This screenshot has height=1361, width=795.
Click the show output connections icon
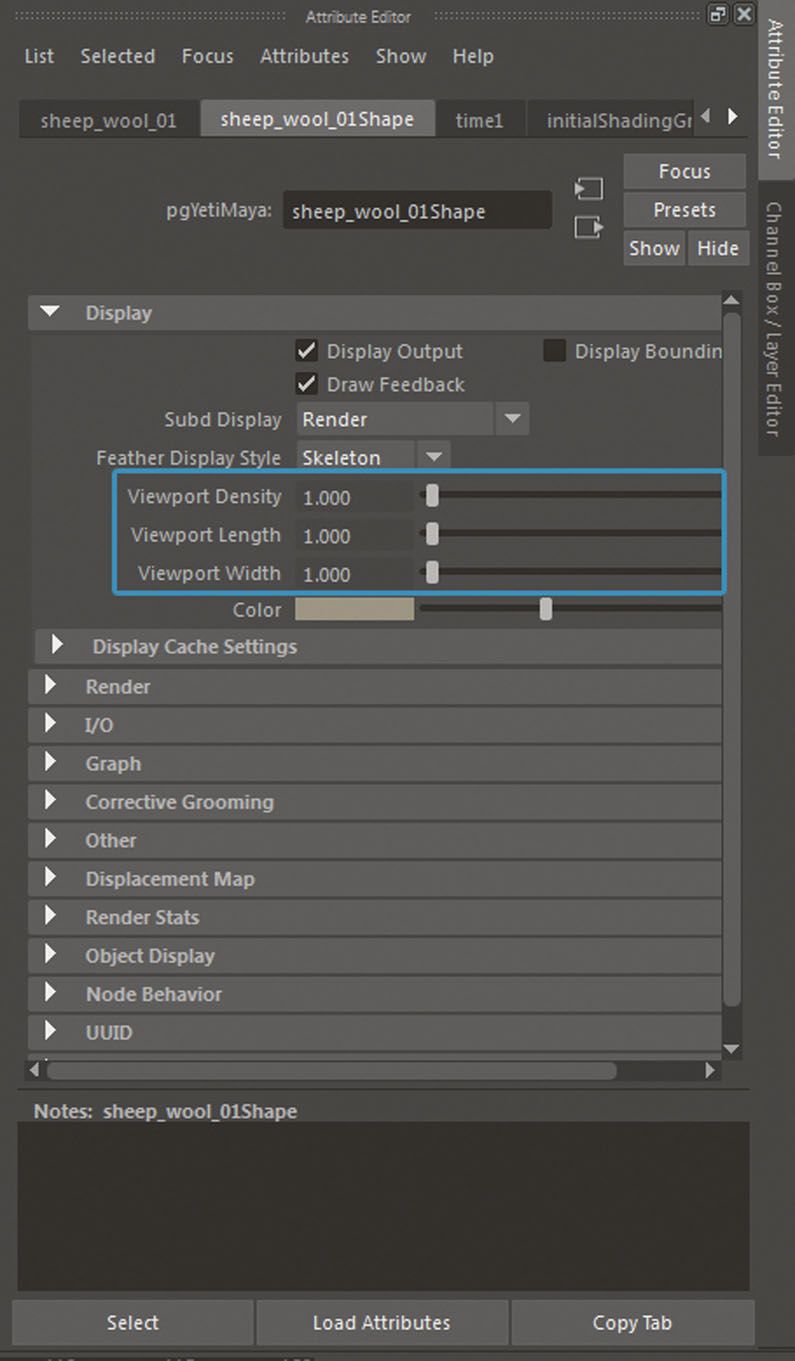(589, 228)
